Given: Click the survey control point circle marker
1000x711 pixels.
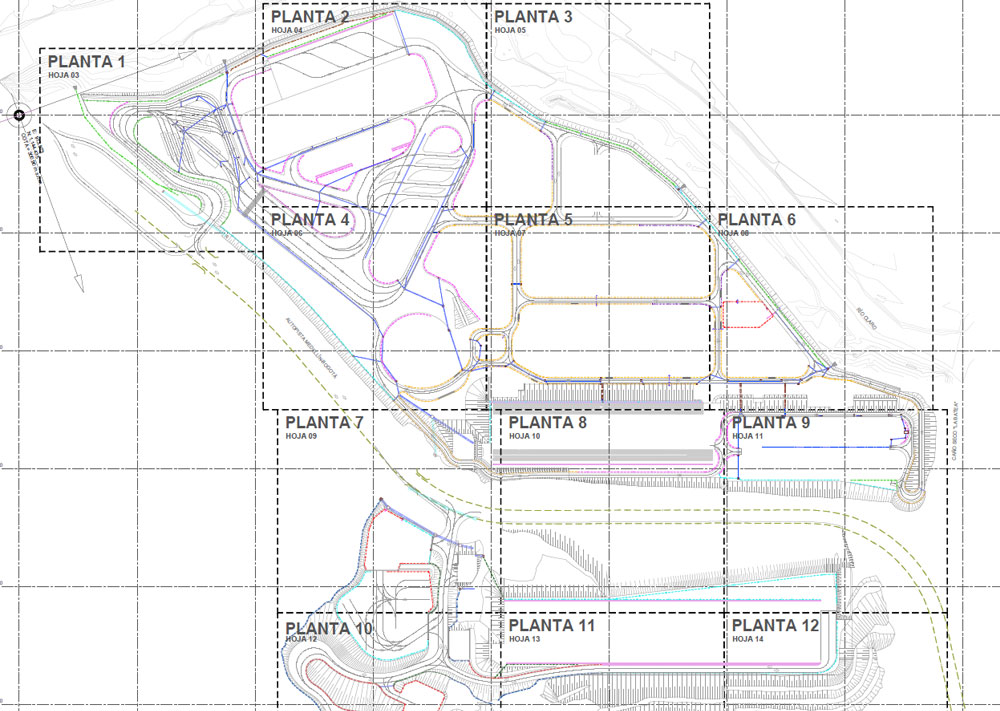Looking at the screenshot, I should pyautogui.click(x=19, y=115).
